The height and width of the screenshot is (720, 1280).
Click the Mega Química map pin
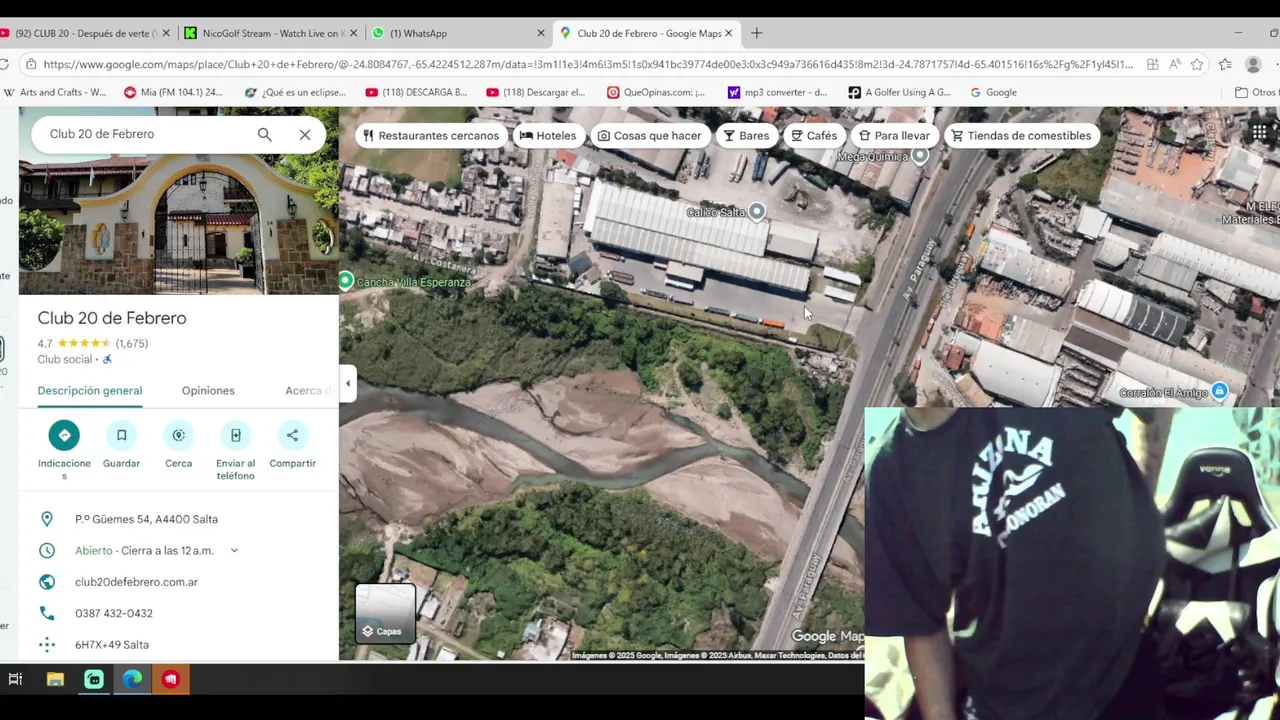pyautogui.click(x=920, y=156)
